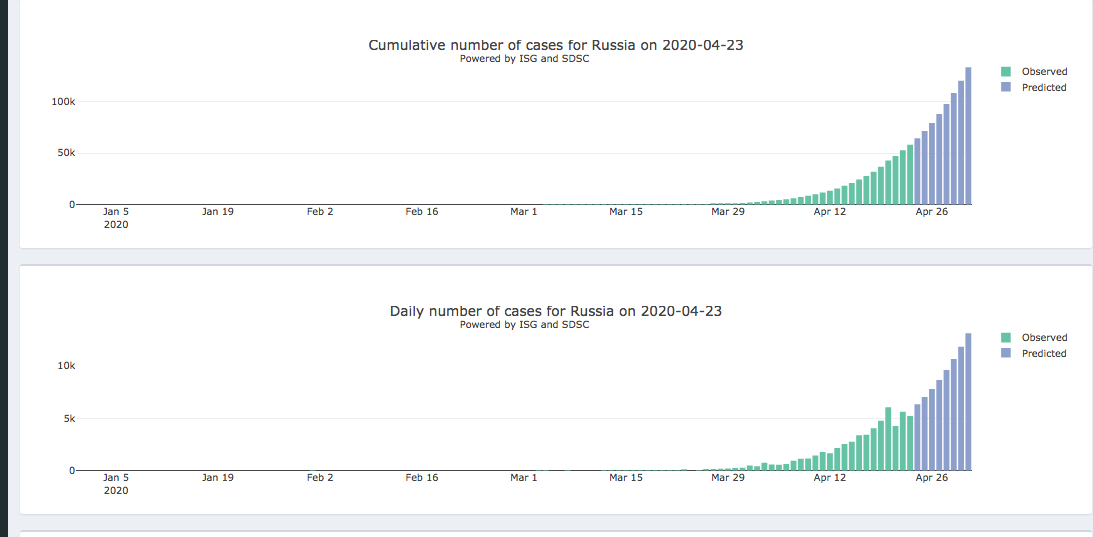Click the tallest predicted bar in Daily chart
Image resolution: width=1093 pixels, height=537 pixels.
tap(968, 402)
